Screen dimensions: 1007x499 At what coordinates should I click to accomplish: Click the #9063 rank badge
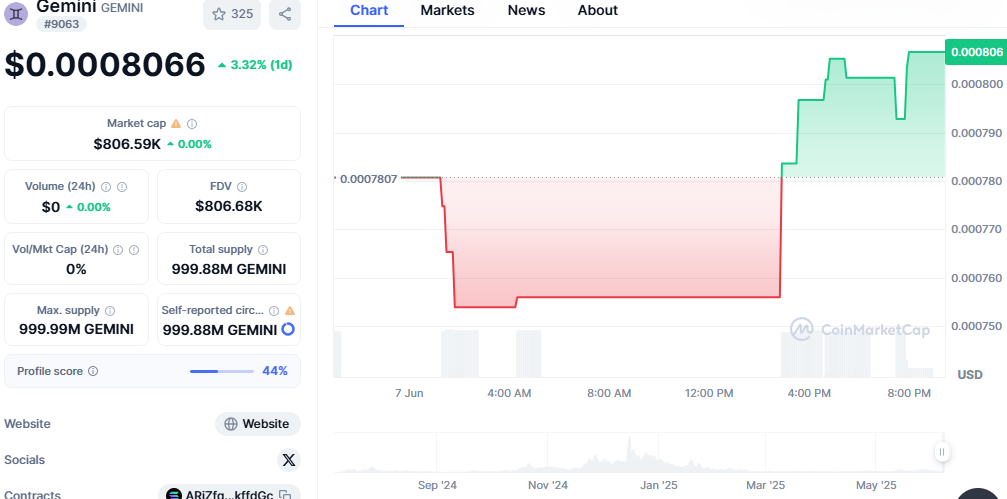point(61,24)
